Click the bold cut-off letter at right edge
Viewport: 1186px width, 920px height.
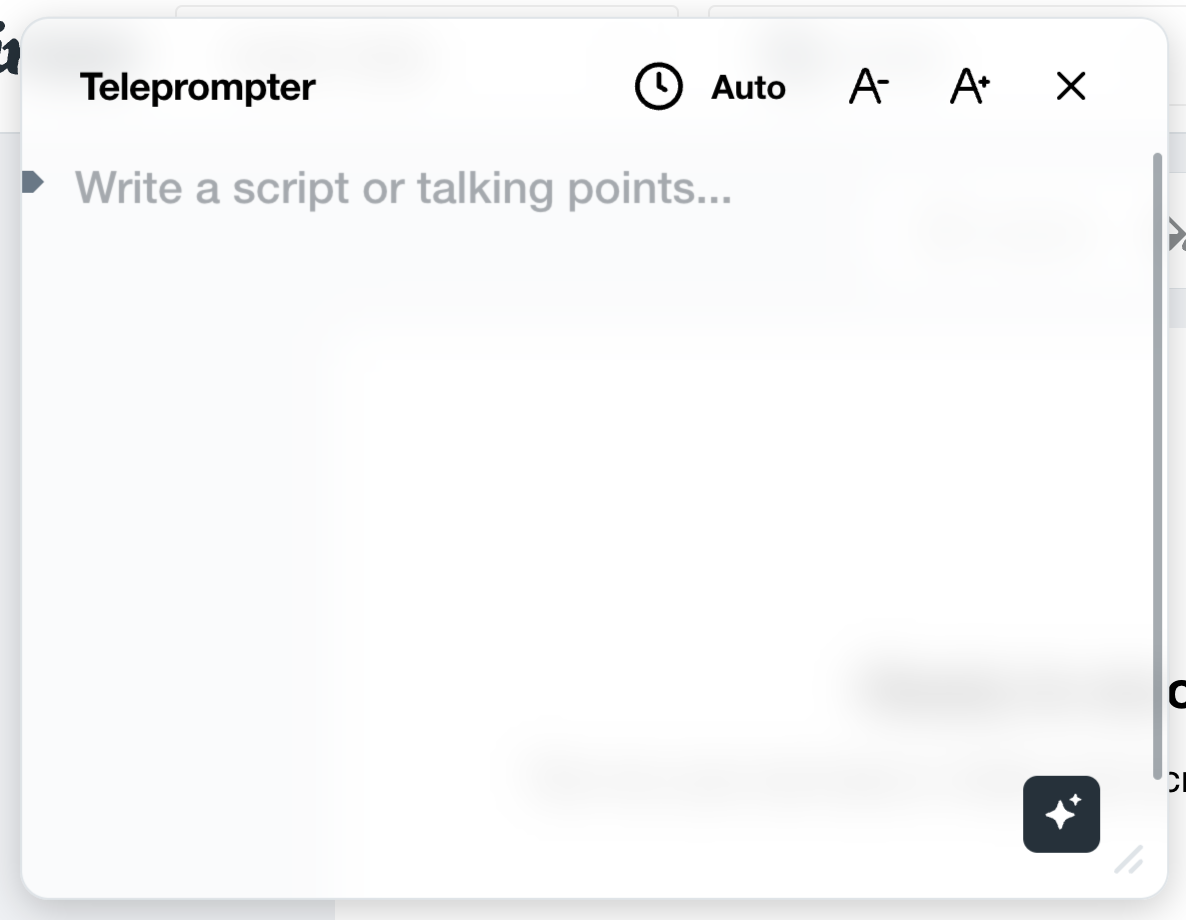(1177, 693)
